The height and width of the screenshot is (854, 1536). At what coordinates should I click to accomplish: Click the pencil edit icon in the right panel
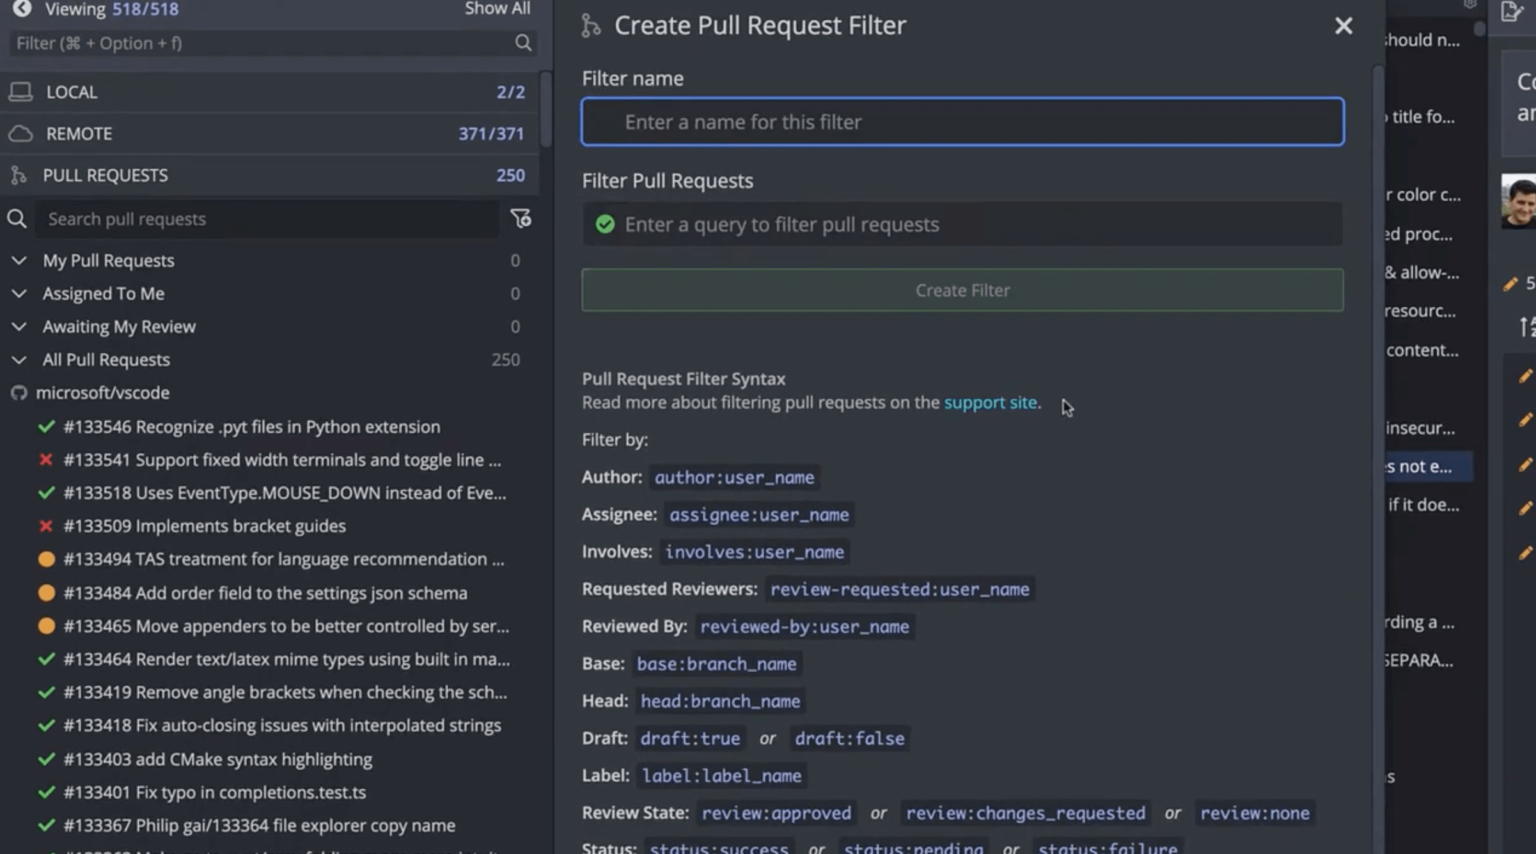1511,284
